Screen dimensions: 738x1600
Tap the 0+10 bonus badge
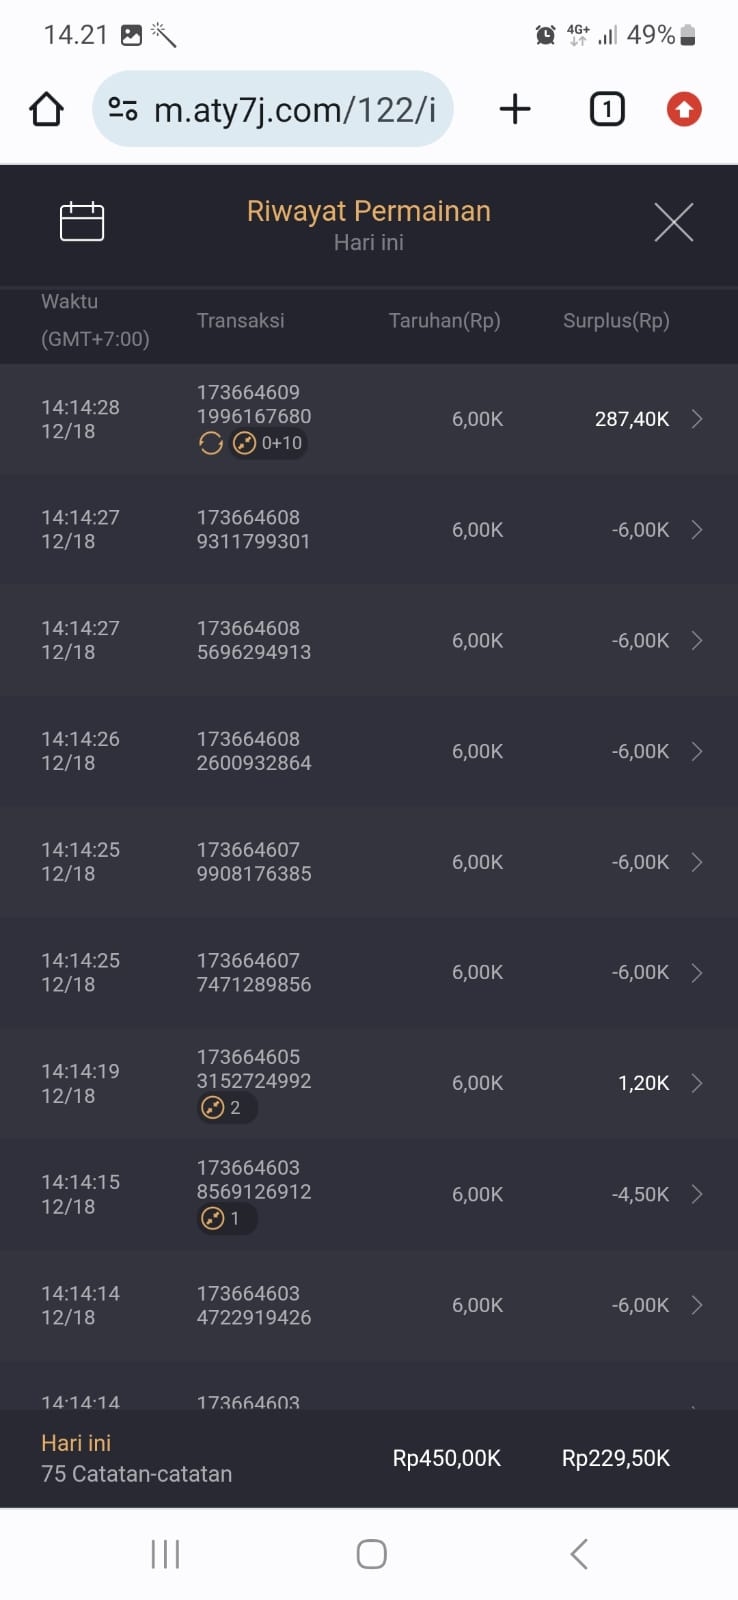coord(268,443)
